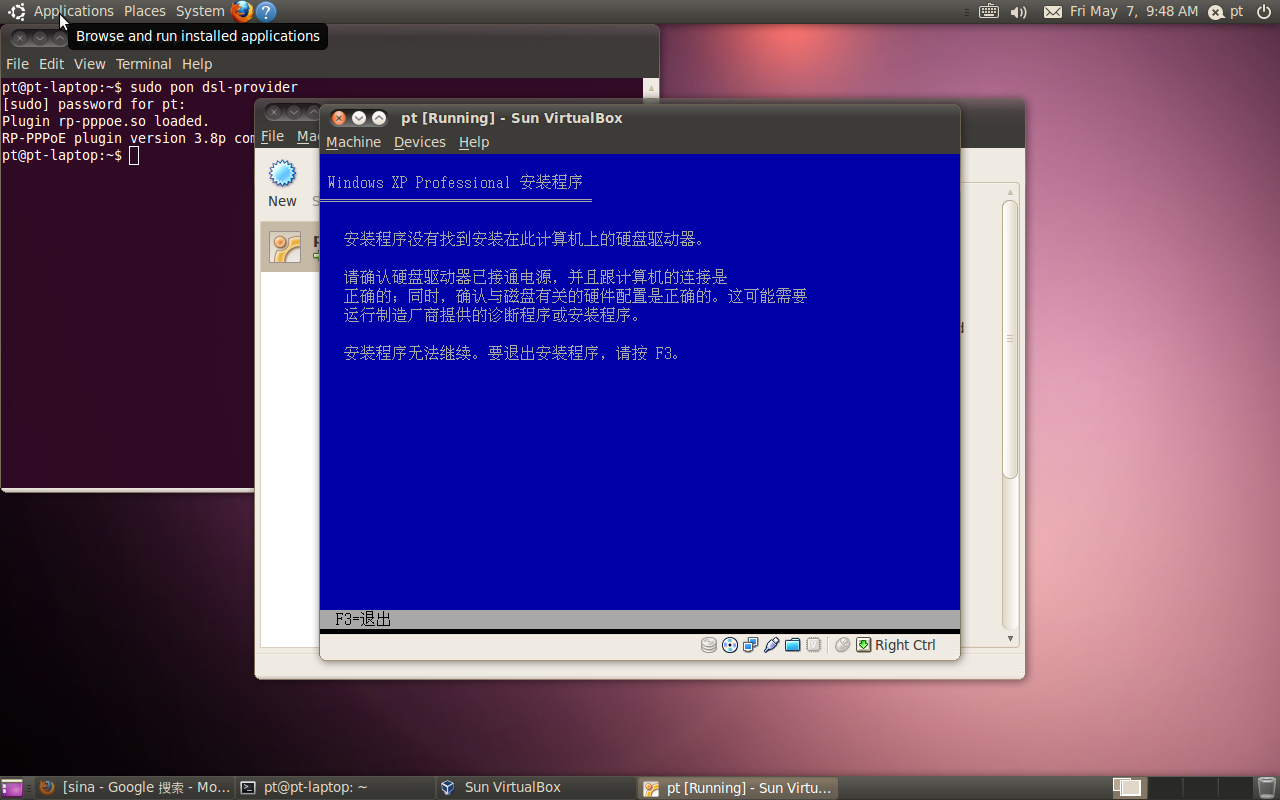Click VirtualBox manager scrollbar down arrow
The height and width of the screenshot is (800, 1280).
tap(1010, 638)
